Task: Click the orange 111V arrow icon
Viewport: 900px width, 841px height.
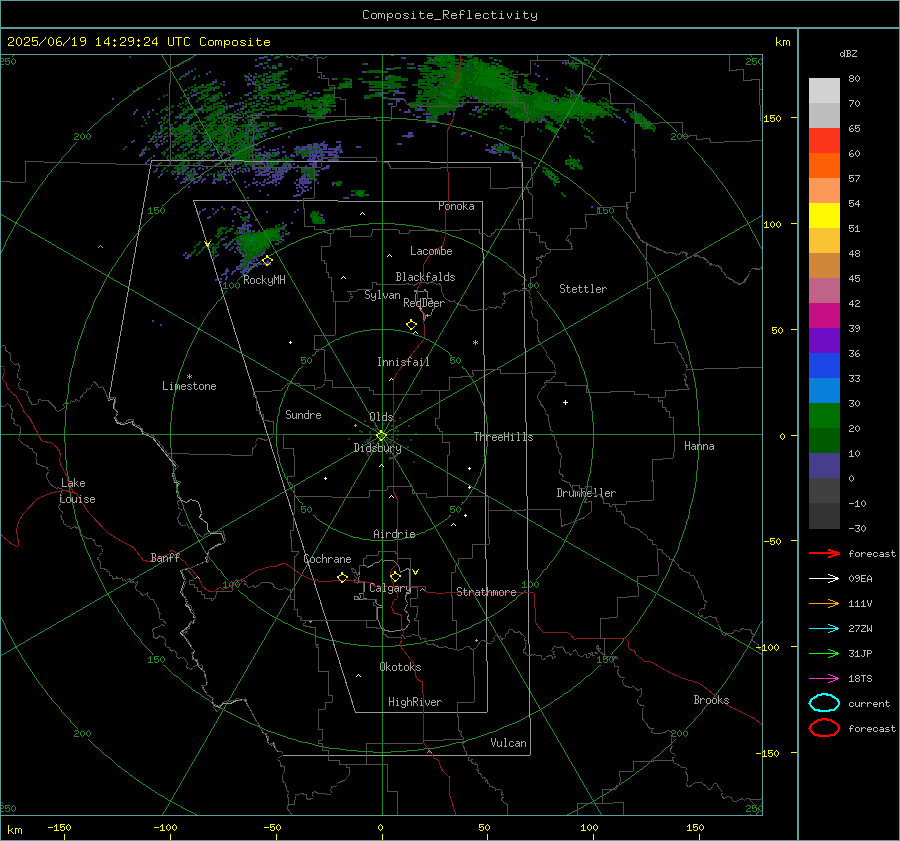Action: 824,603
